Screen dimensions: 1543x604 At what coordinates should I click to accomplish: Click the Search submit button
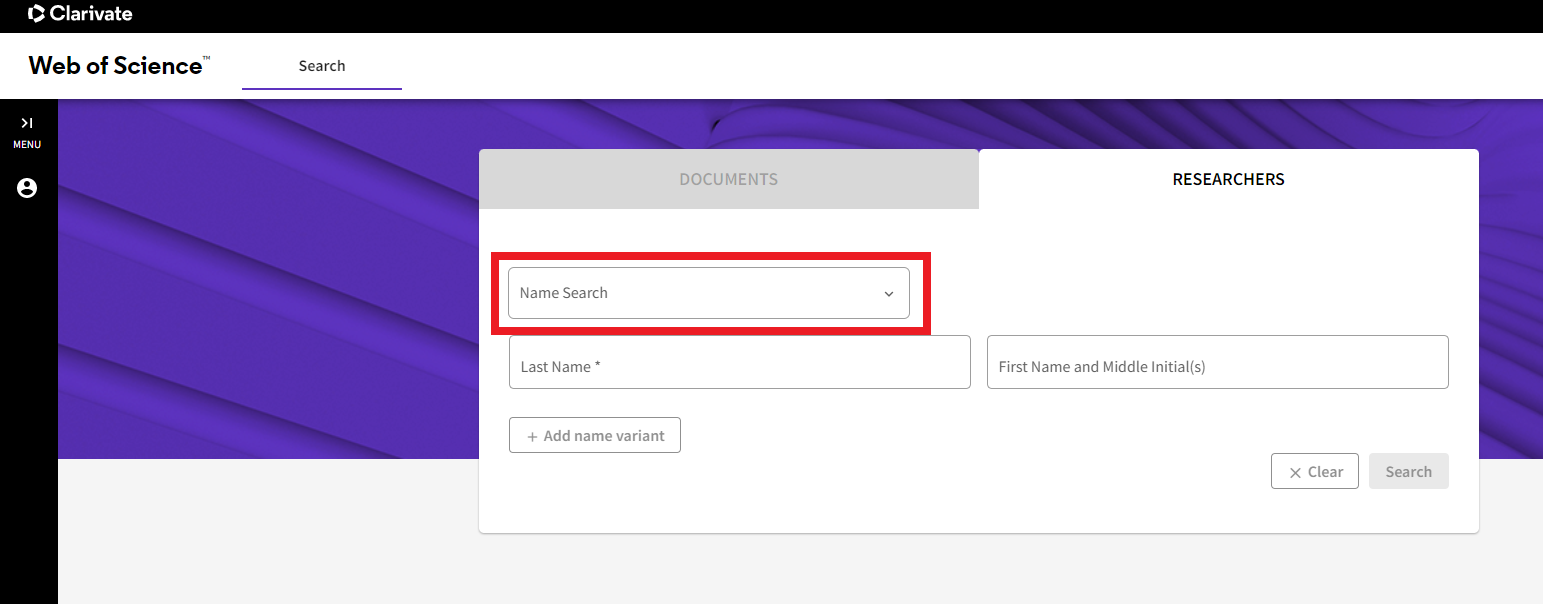tap(1409, 472)
